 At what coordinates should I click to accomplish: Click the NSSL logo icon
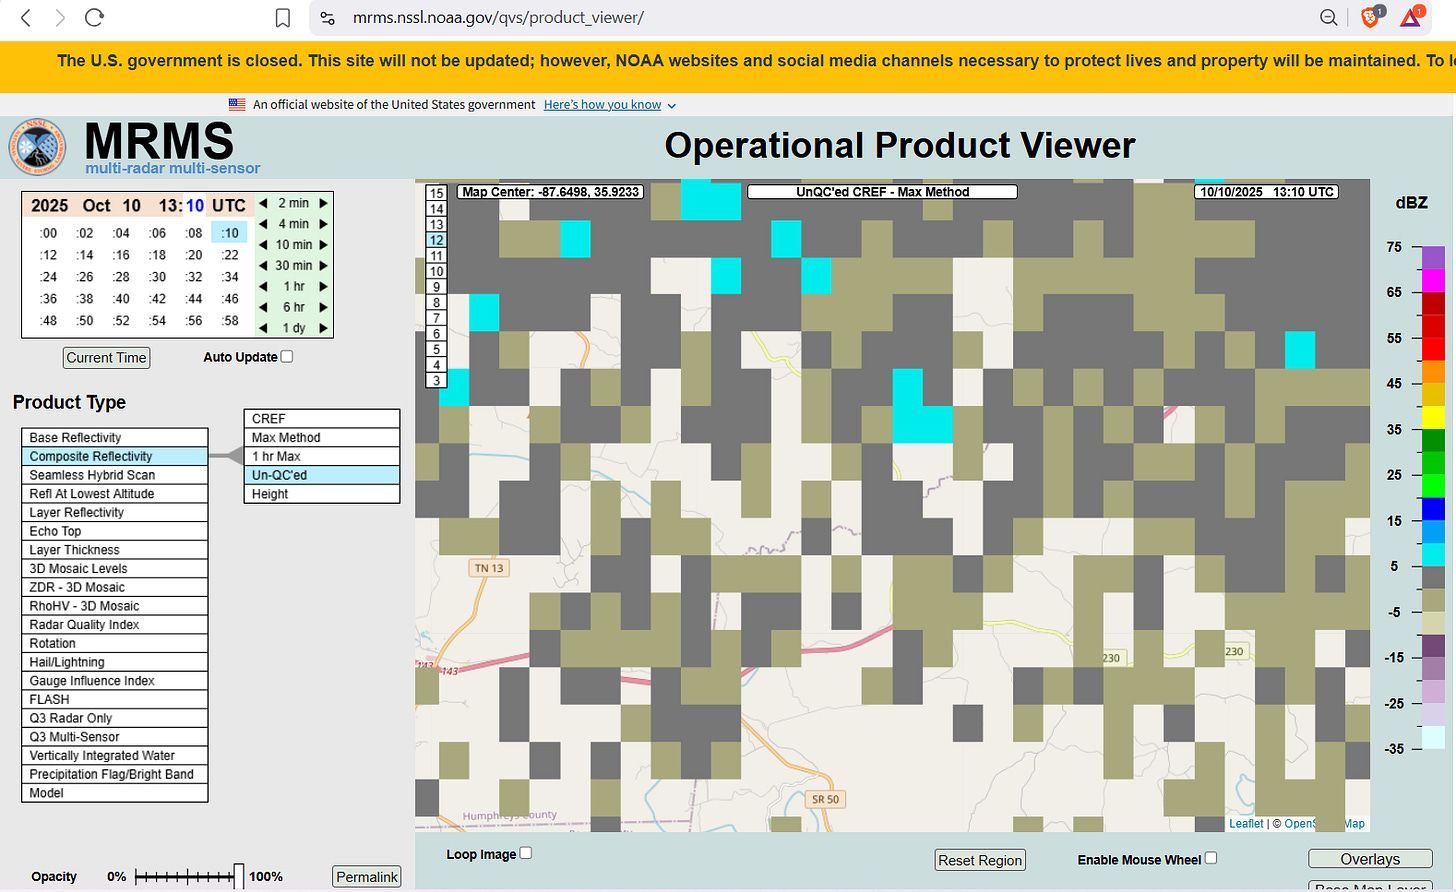coord(38,147)
